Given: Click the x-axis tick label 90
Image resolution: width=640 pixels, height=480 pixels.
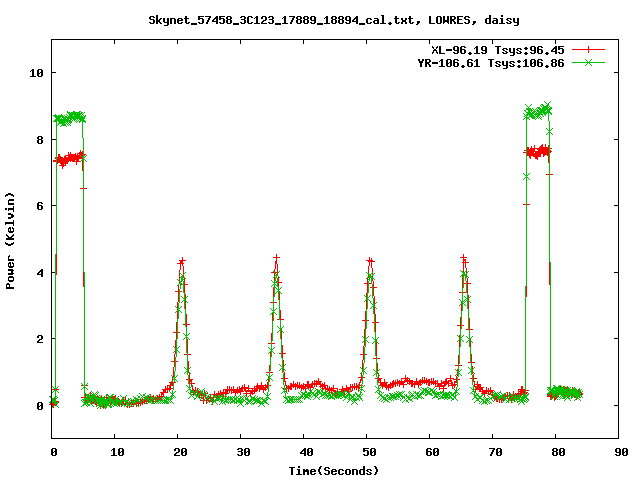Looking at the screenshot, I should (621, 452).
